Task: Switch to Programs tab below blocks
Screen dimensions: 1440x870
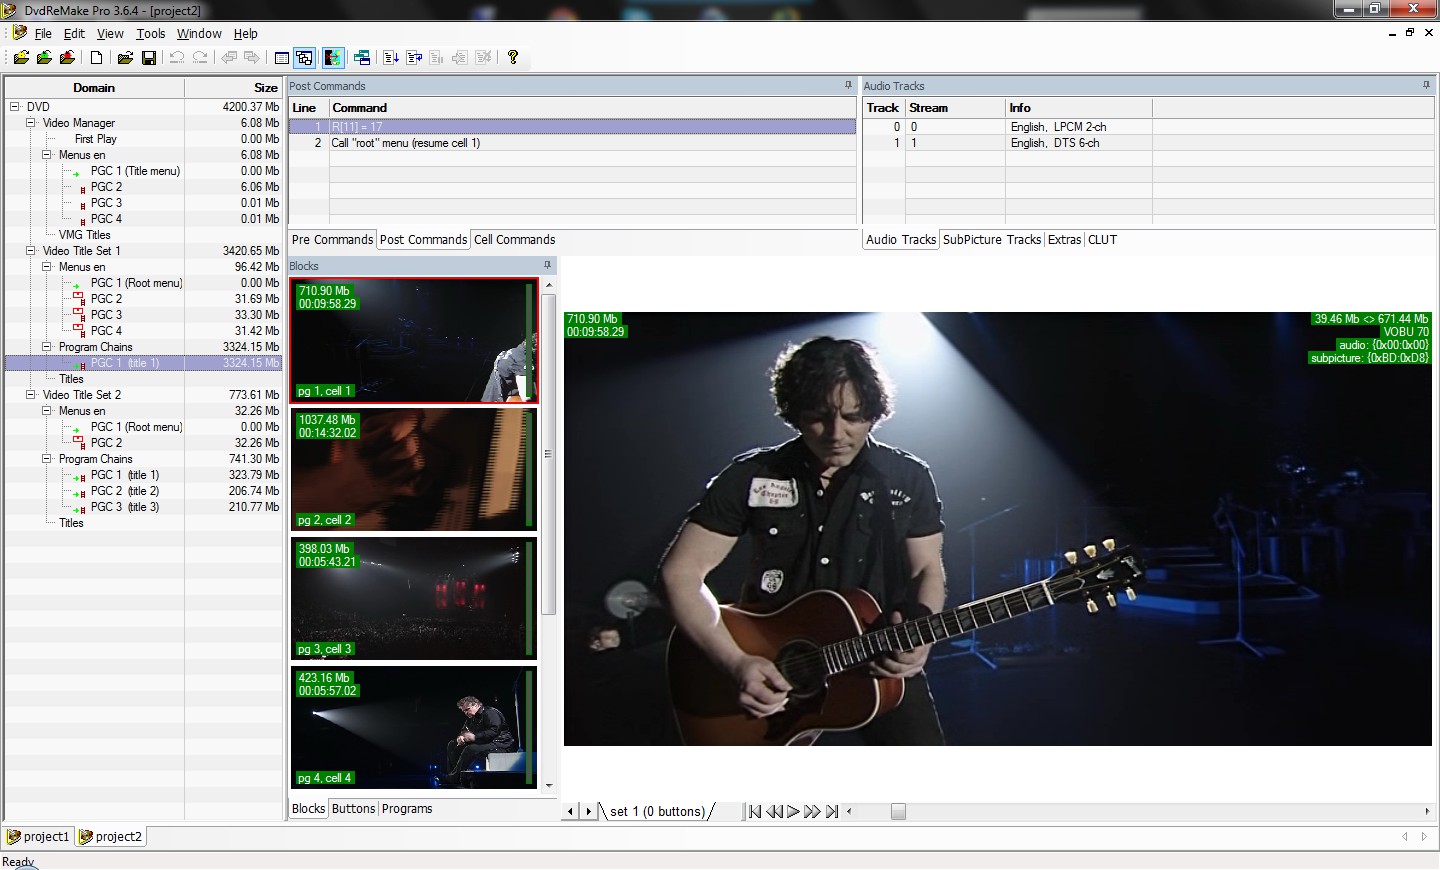Action: click(407, 809)
